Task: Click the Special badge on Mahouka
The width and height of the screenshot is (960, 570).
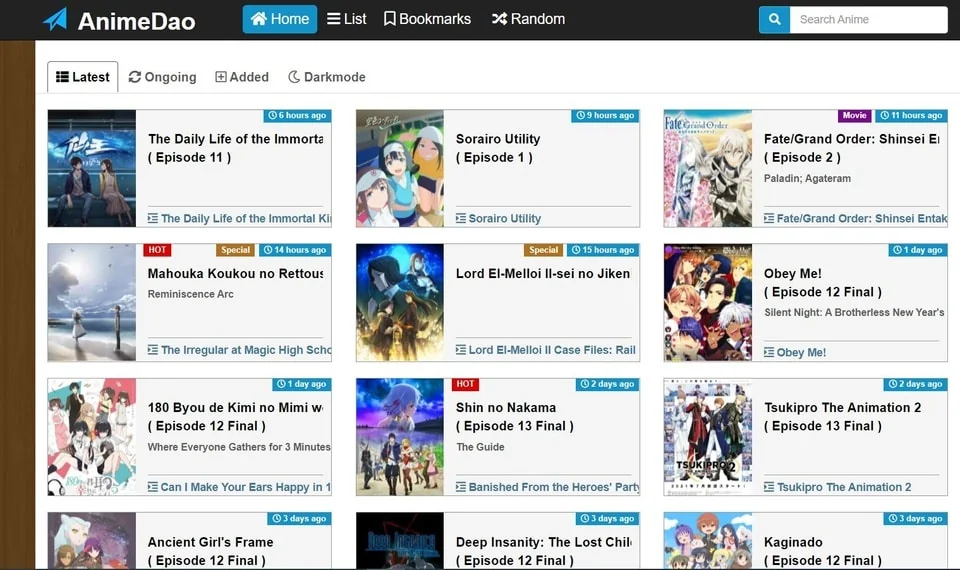Action: coord(236,250)
